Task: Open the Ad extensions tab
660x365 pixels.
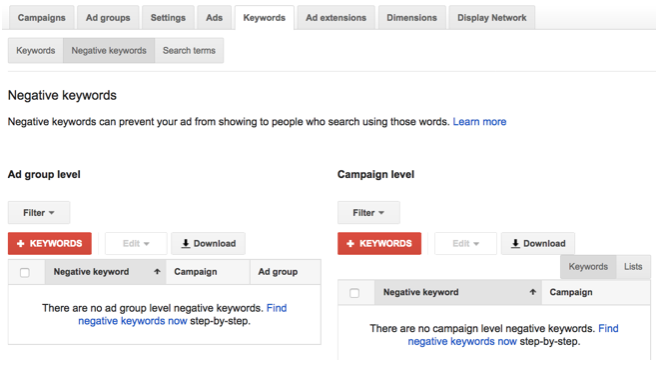Action: coord(336,18)
